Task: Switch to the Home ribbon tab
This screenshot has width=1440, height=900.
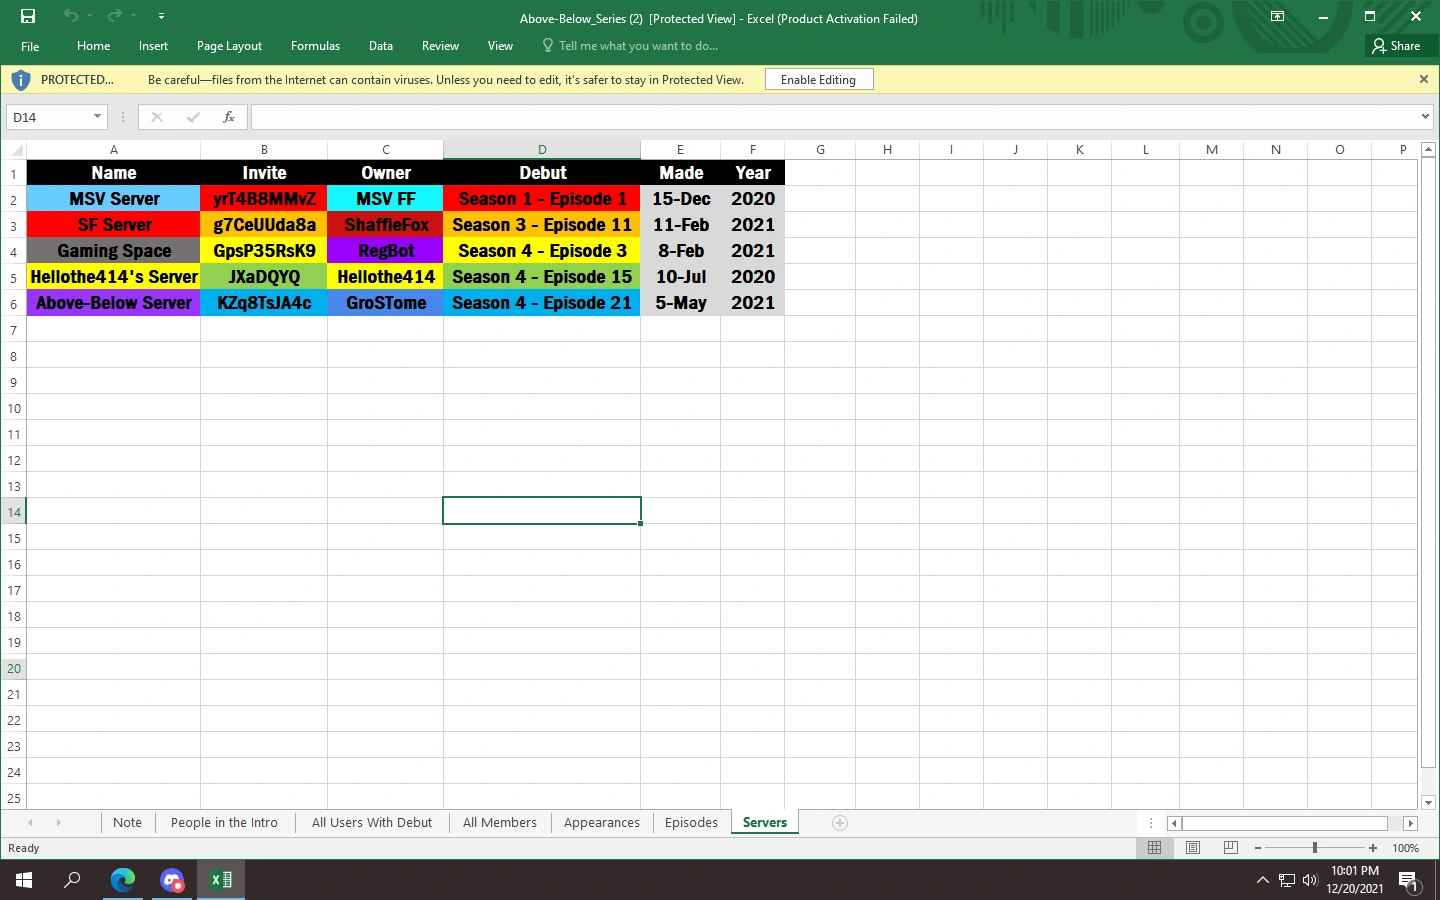Action: 94,46
